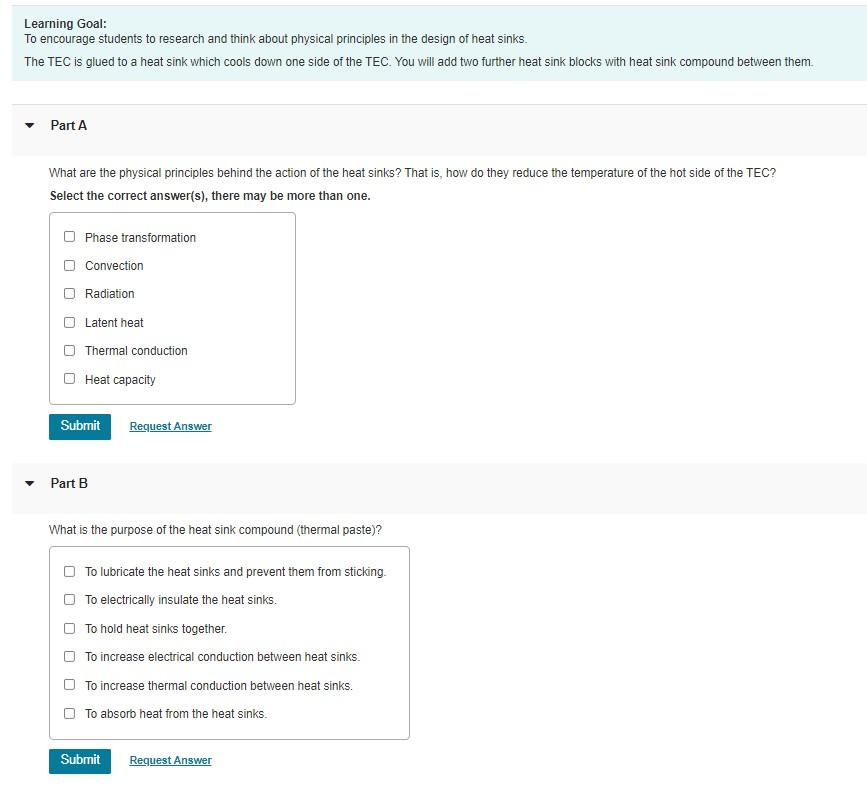Submit the Part A answers
Image resolution: width=867 pixels, height=794 pixels.
80,426
